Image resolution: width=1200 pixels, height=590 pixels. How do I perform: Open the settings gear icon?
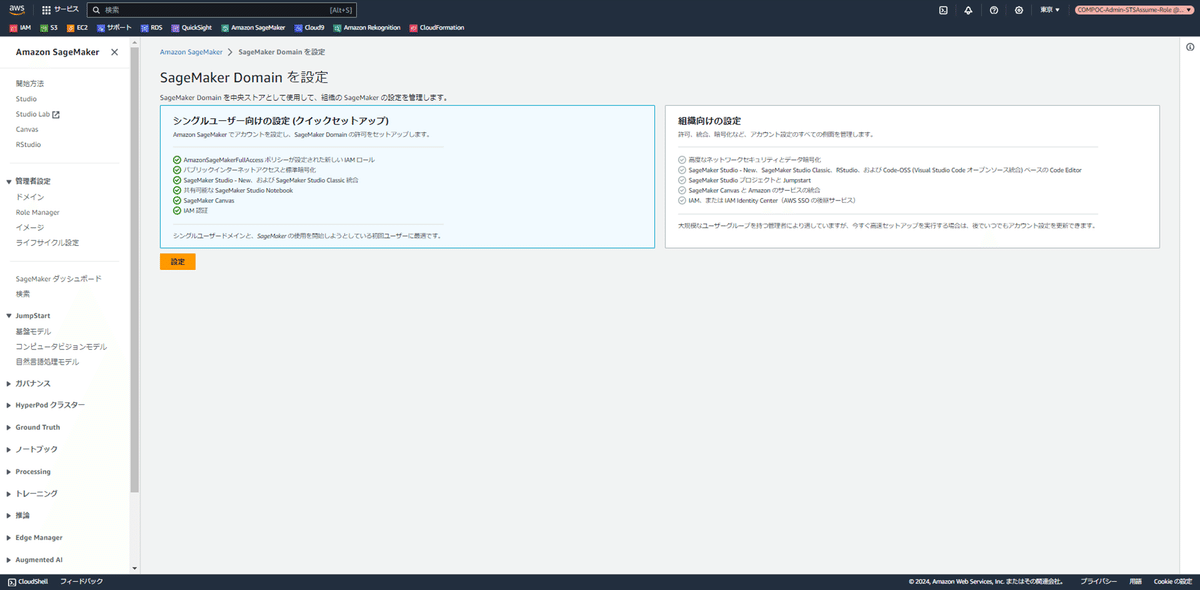click(x=1019, y=10)
